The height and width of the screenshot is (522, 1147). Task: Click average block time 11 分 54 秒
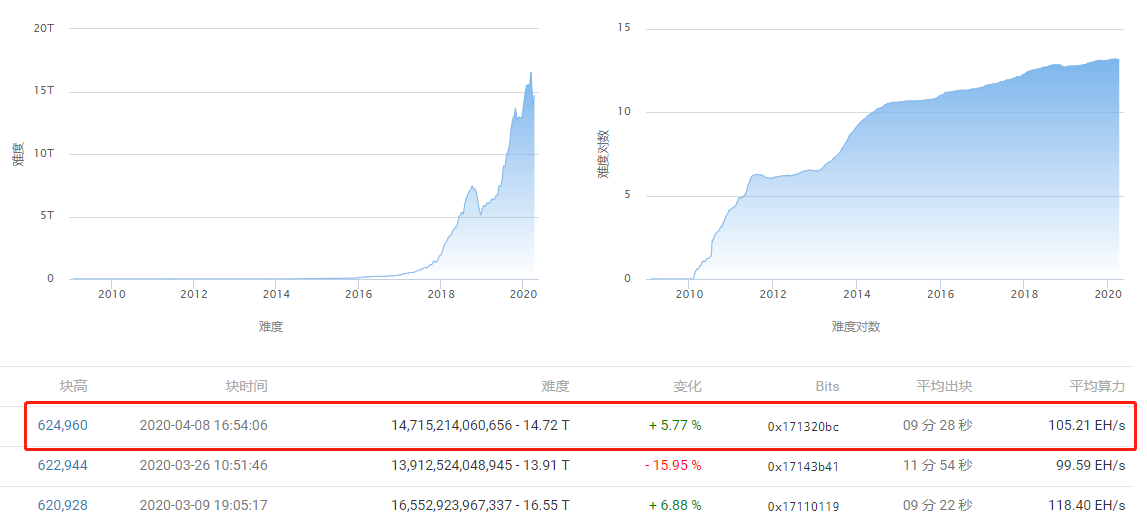(x=937, y=465)
